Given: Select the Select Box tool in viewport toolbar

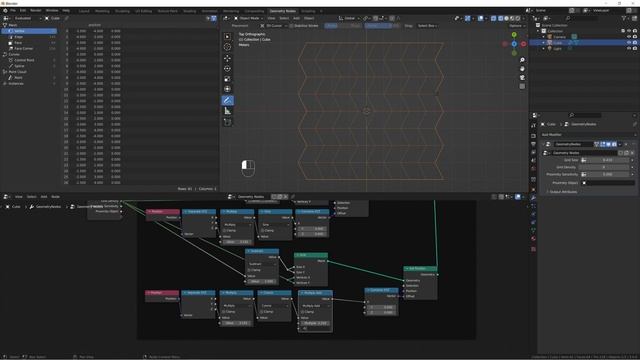Looking at the screenshot, I should click(x=228, y=36).
